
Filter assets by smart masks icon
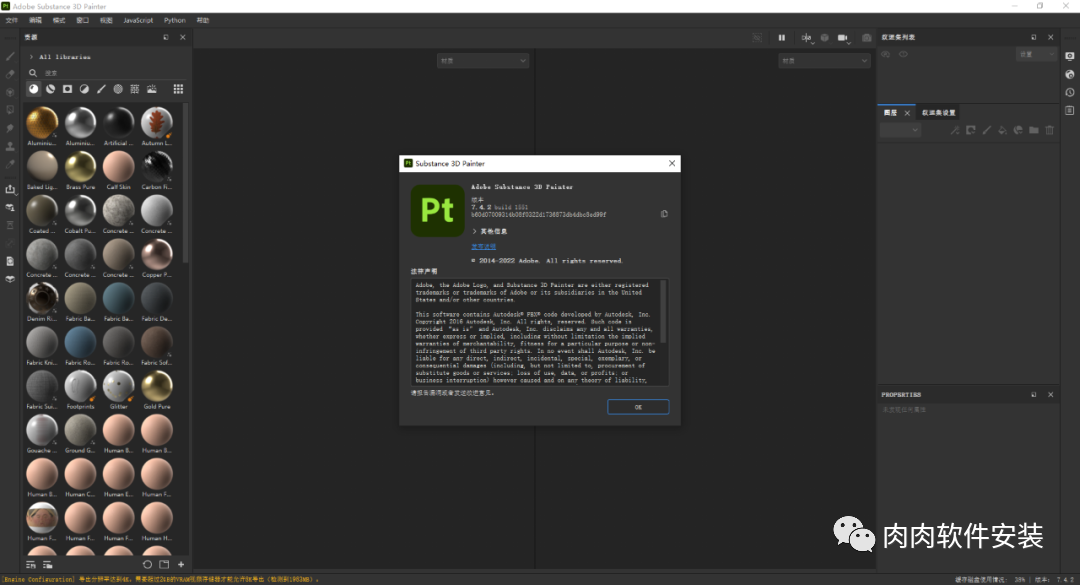pyautogui.click(x=68, y=89)
